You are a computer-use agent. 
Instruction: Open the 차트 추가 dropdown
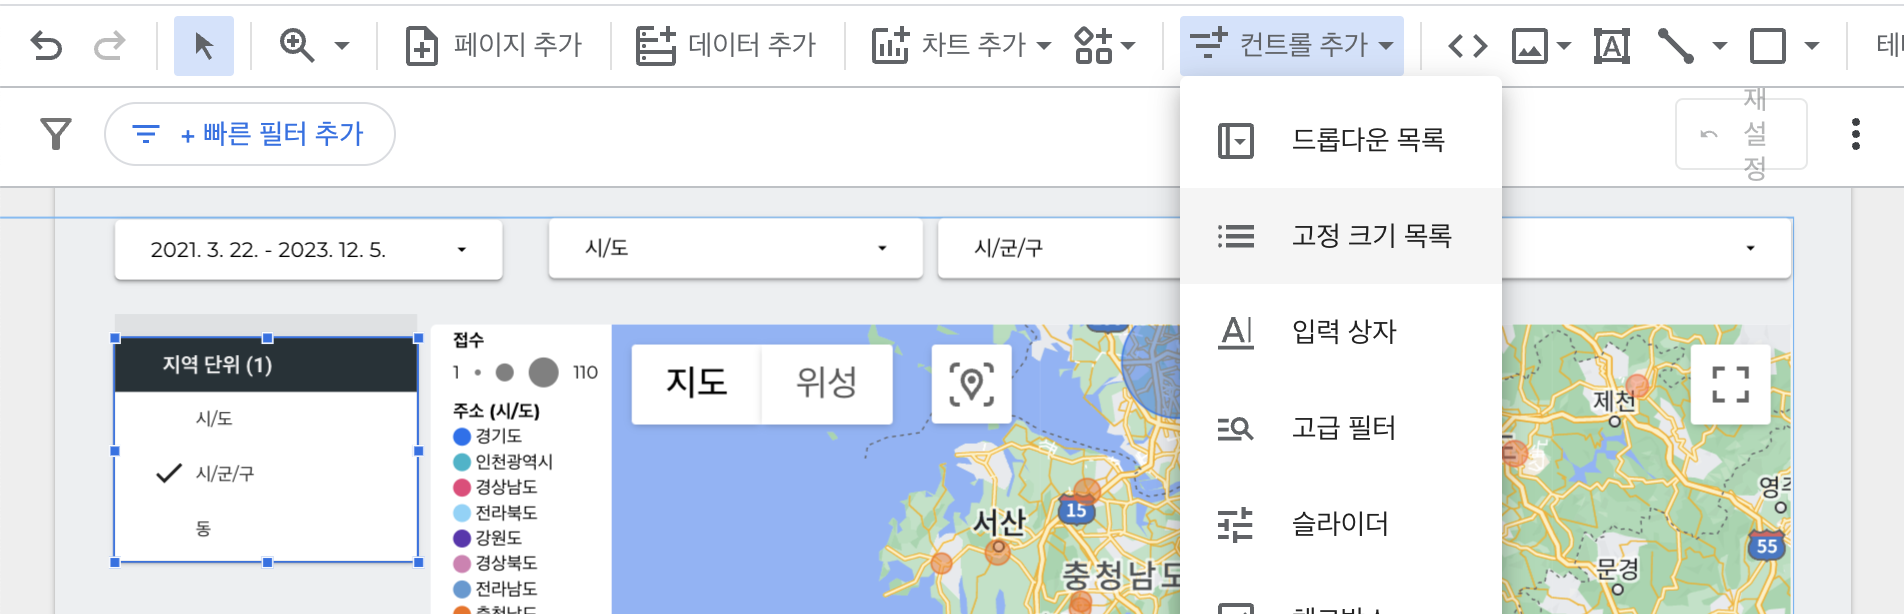click(x=962, y=45)
